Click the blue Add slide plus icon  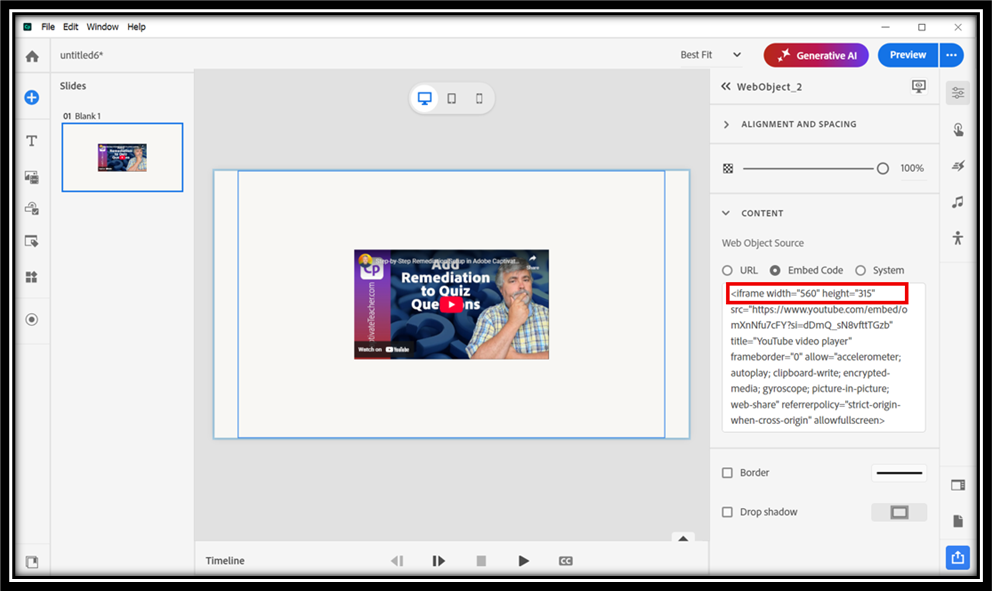pyautogui.click(x=32, y=97)
